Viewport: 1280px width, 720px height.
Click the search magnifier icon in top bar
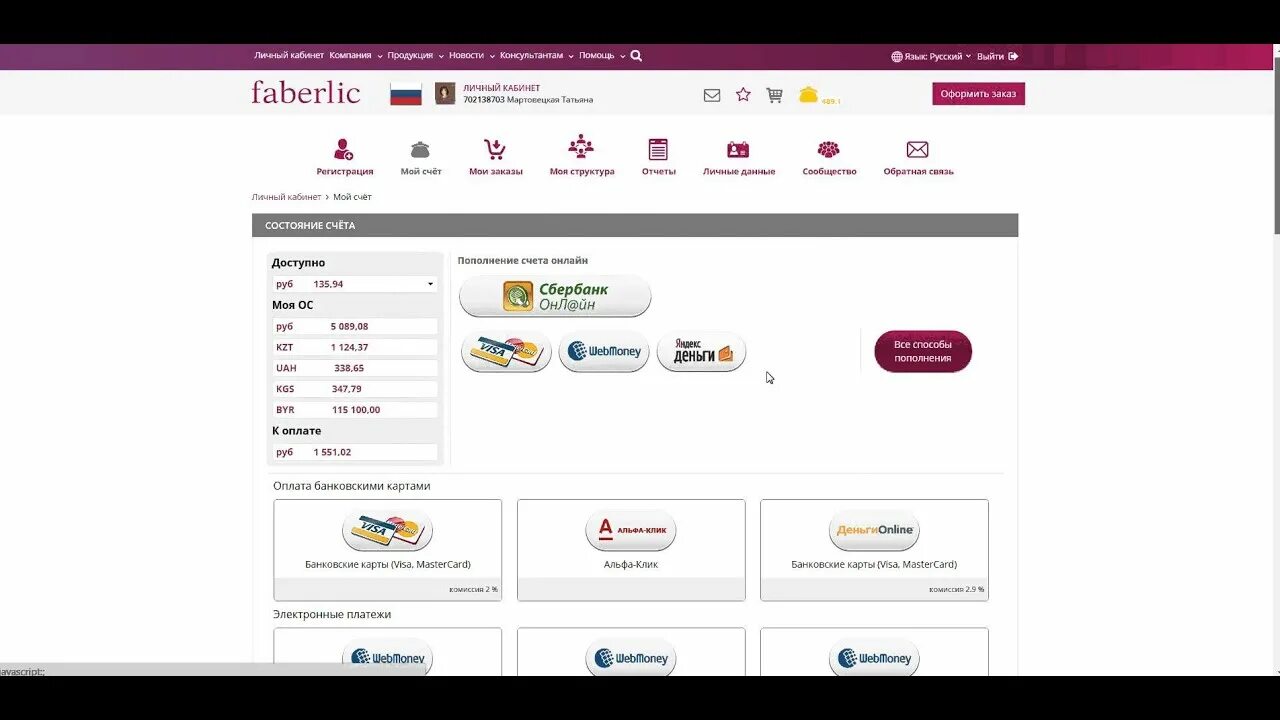[636, 56]
